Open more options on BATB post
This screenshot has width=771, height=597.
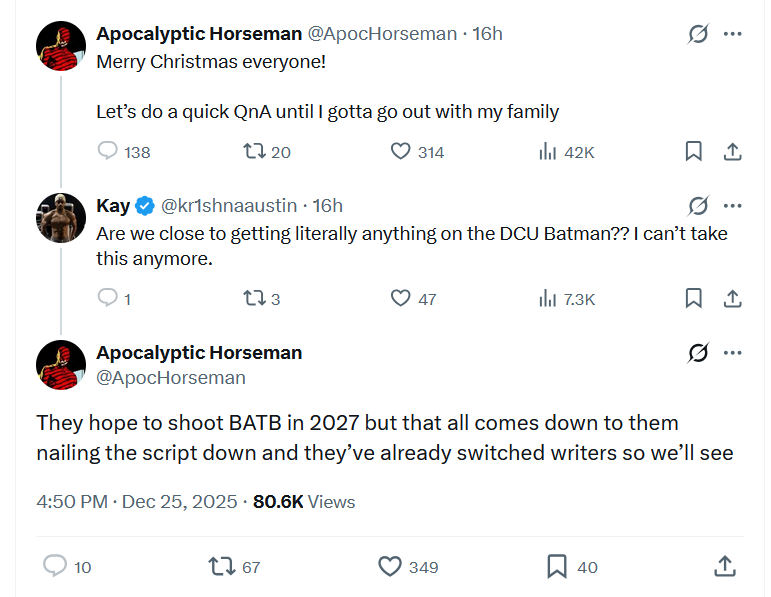(x=733, y=353)
